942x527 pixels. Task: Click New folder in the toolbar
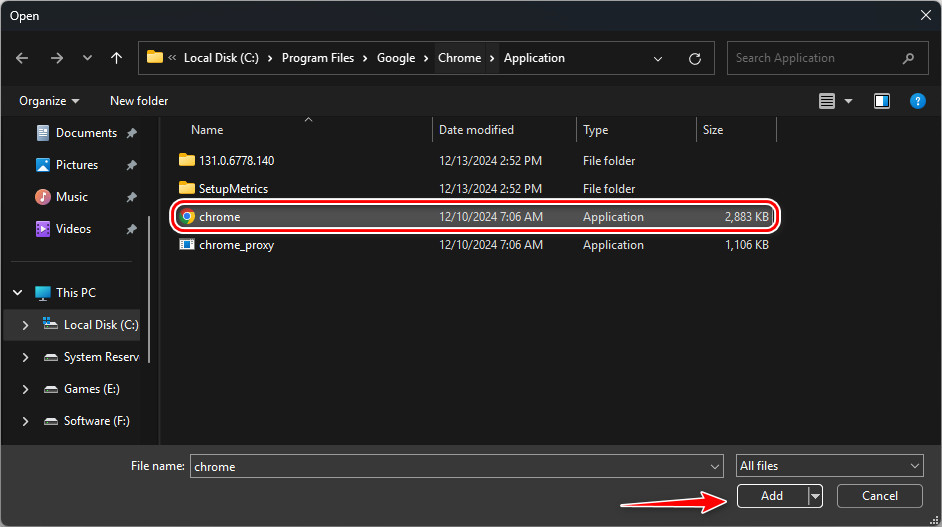tap(139, 101)
